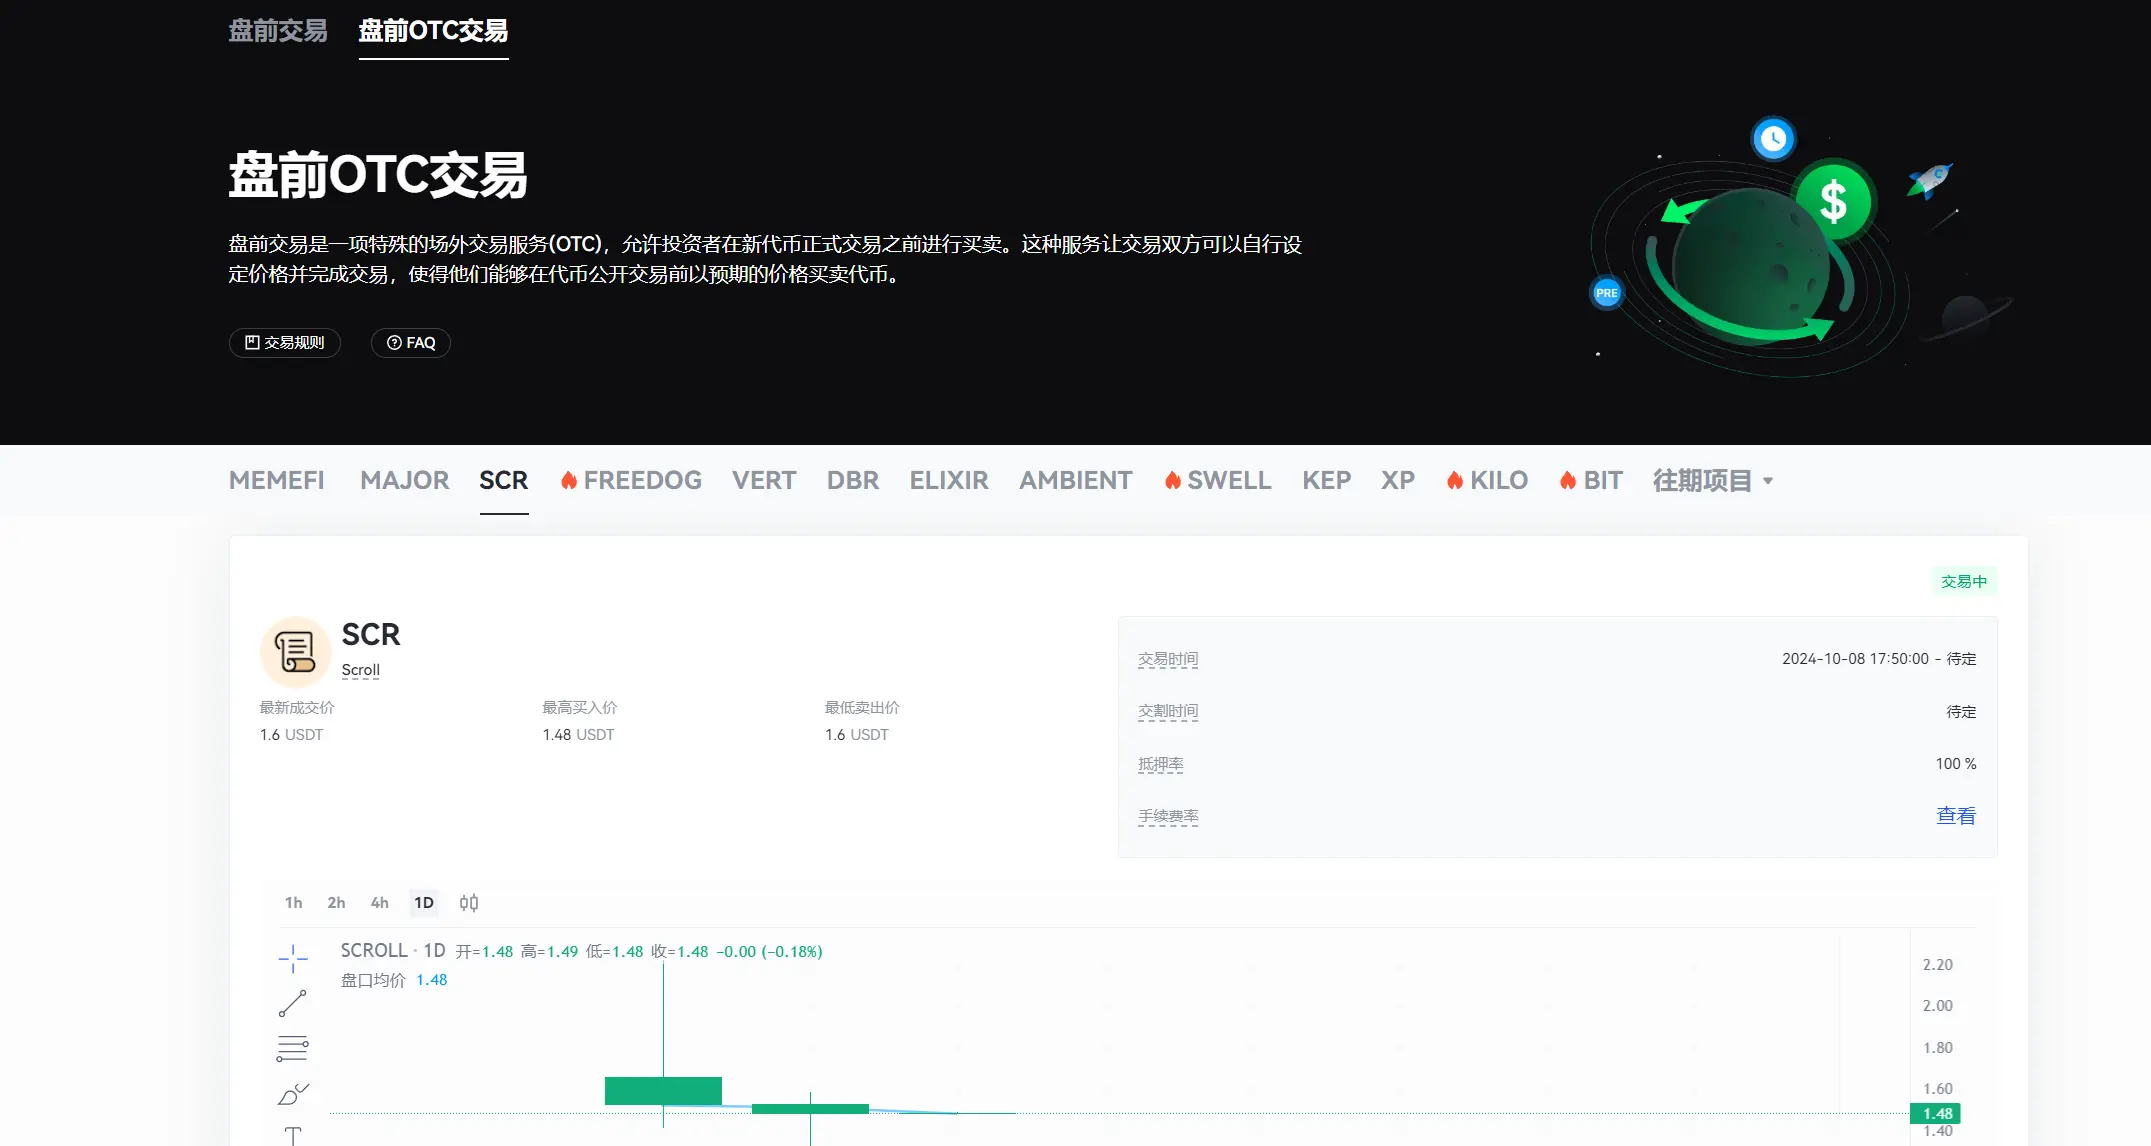The height and width of the screenshot is (1146, 2151).
Task: Set chart interval to 1D
Action: tap(424, 903)
